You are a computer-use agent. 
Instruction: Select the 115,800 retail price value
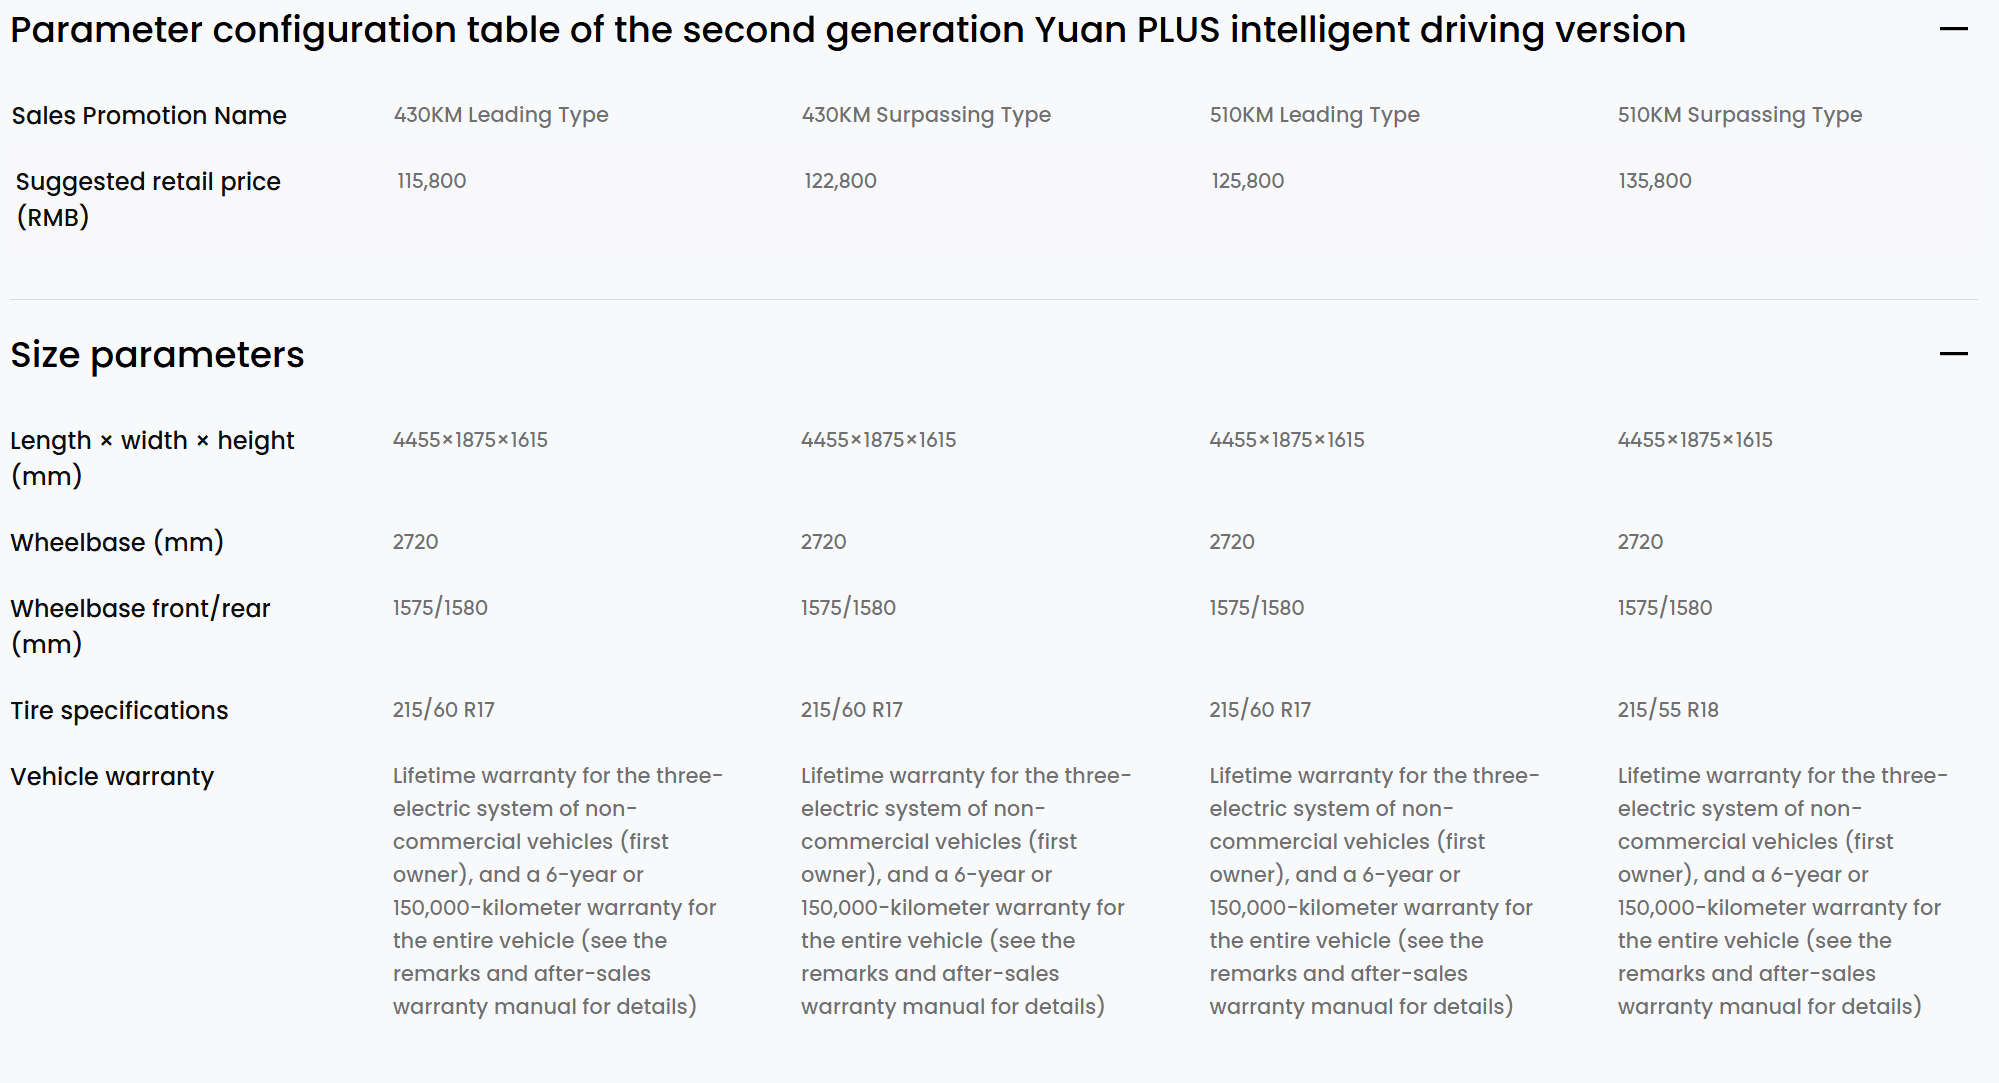(x=431, y=181)
